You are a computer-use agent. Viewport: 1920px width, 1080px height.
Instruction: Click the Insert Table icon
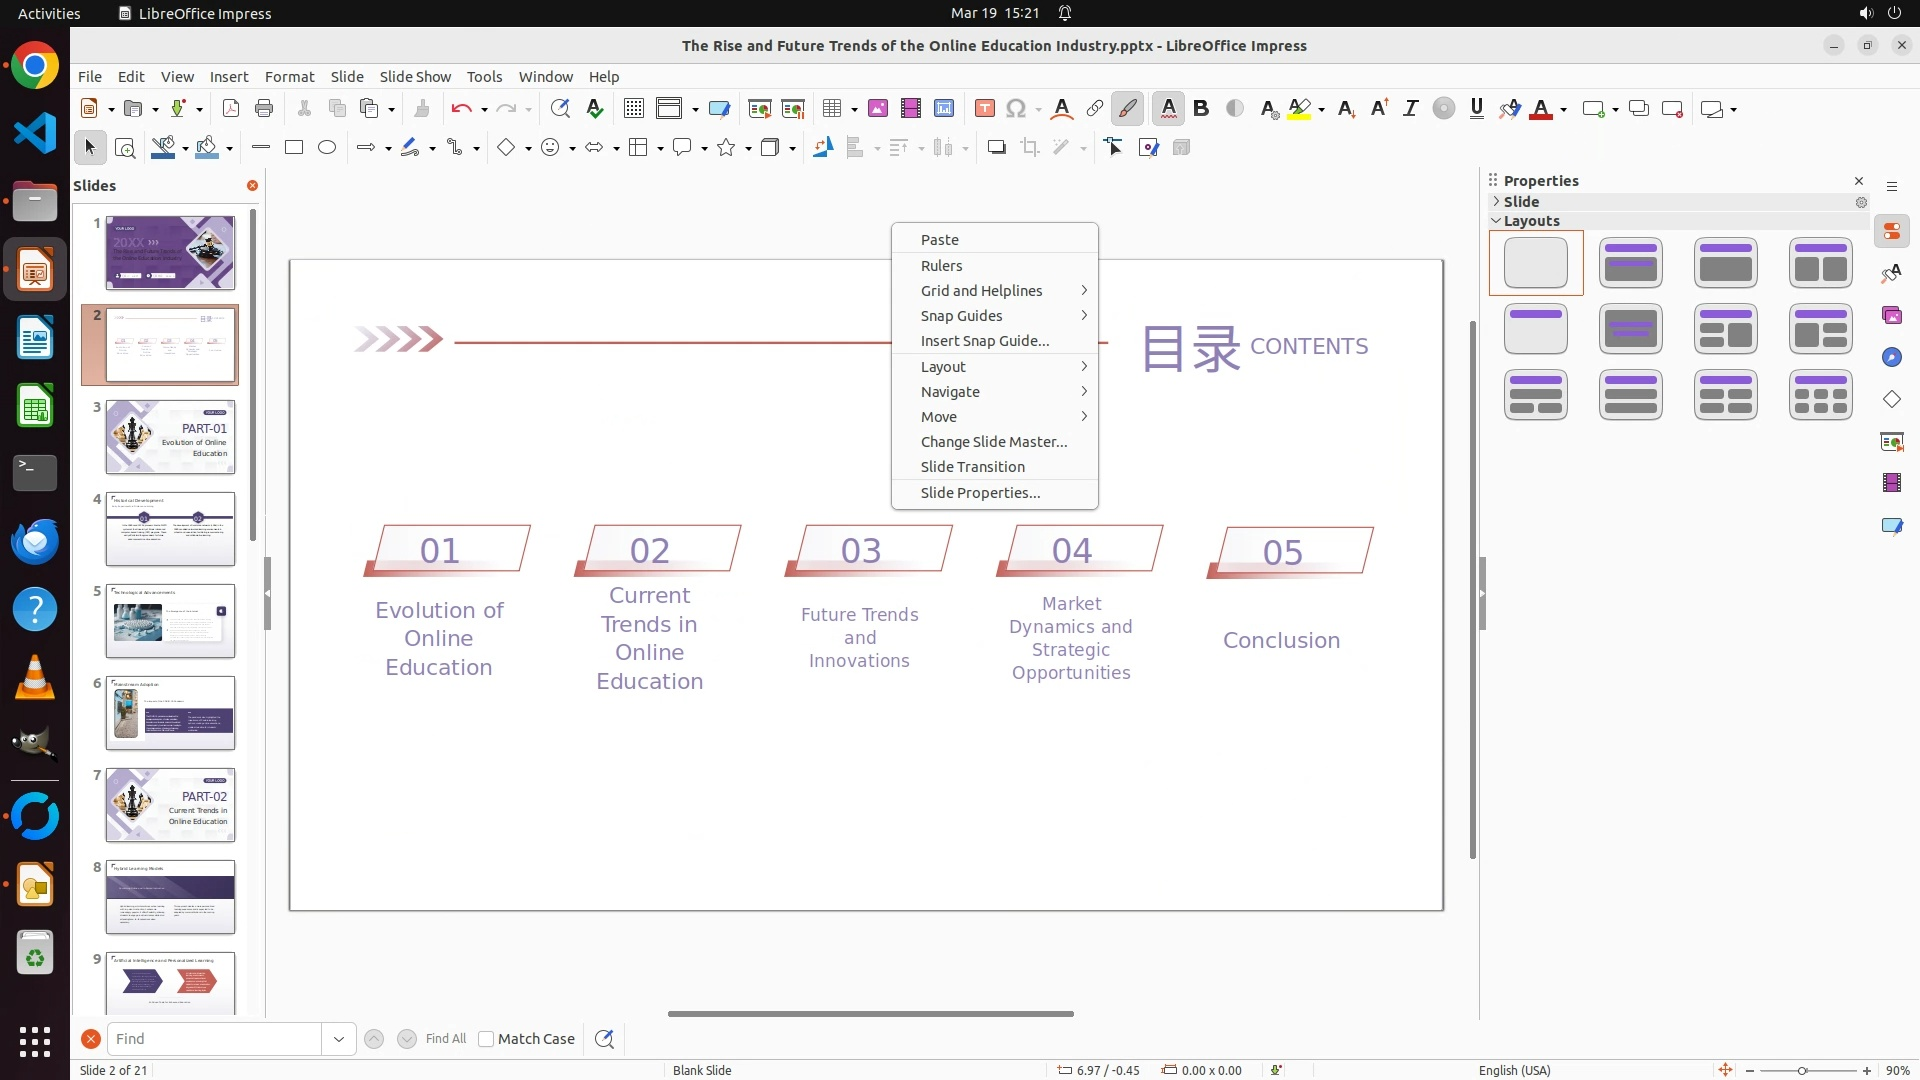pyautogui.click(x=831, y=109)
